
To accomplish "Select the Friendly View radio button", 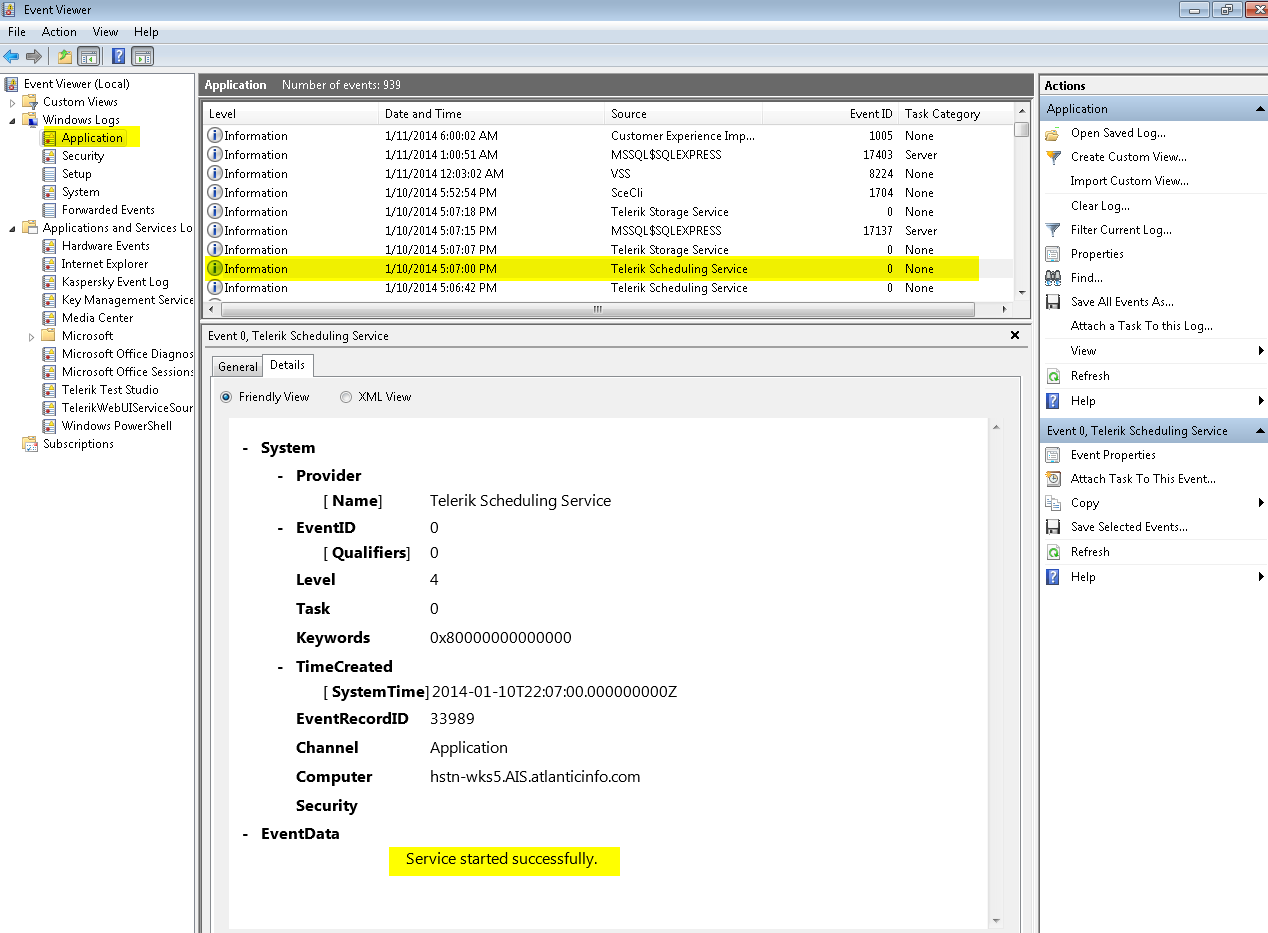I will (x=226, y=397).
